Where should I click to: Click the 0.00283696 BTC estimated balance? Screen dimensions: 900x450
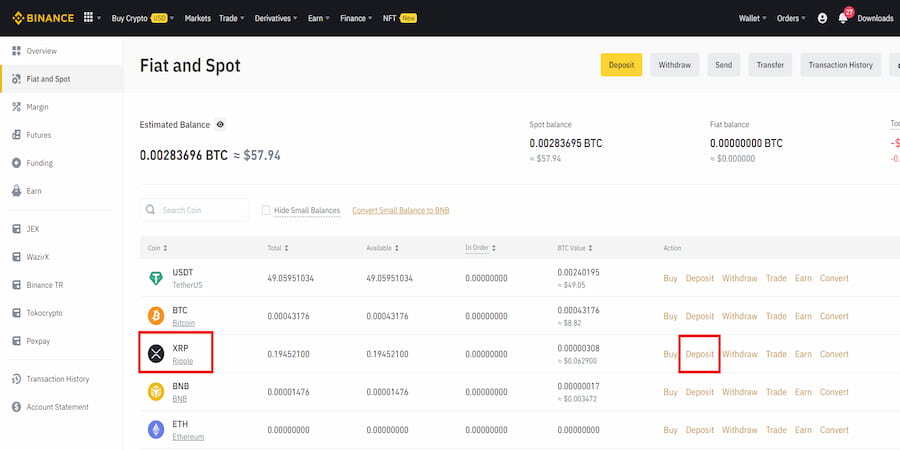184,155
